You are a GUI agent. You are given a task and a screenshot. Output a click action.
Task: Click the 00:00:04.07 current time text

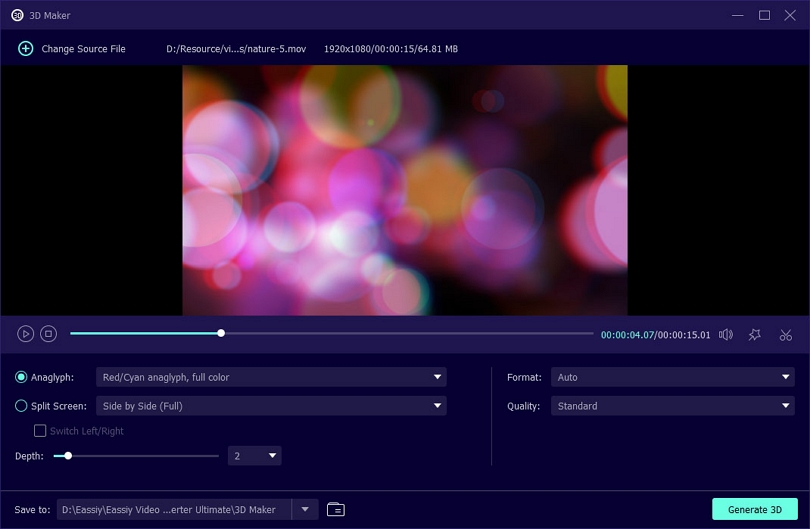coord(627,335)
